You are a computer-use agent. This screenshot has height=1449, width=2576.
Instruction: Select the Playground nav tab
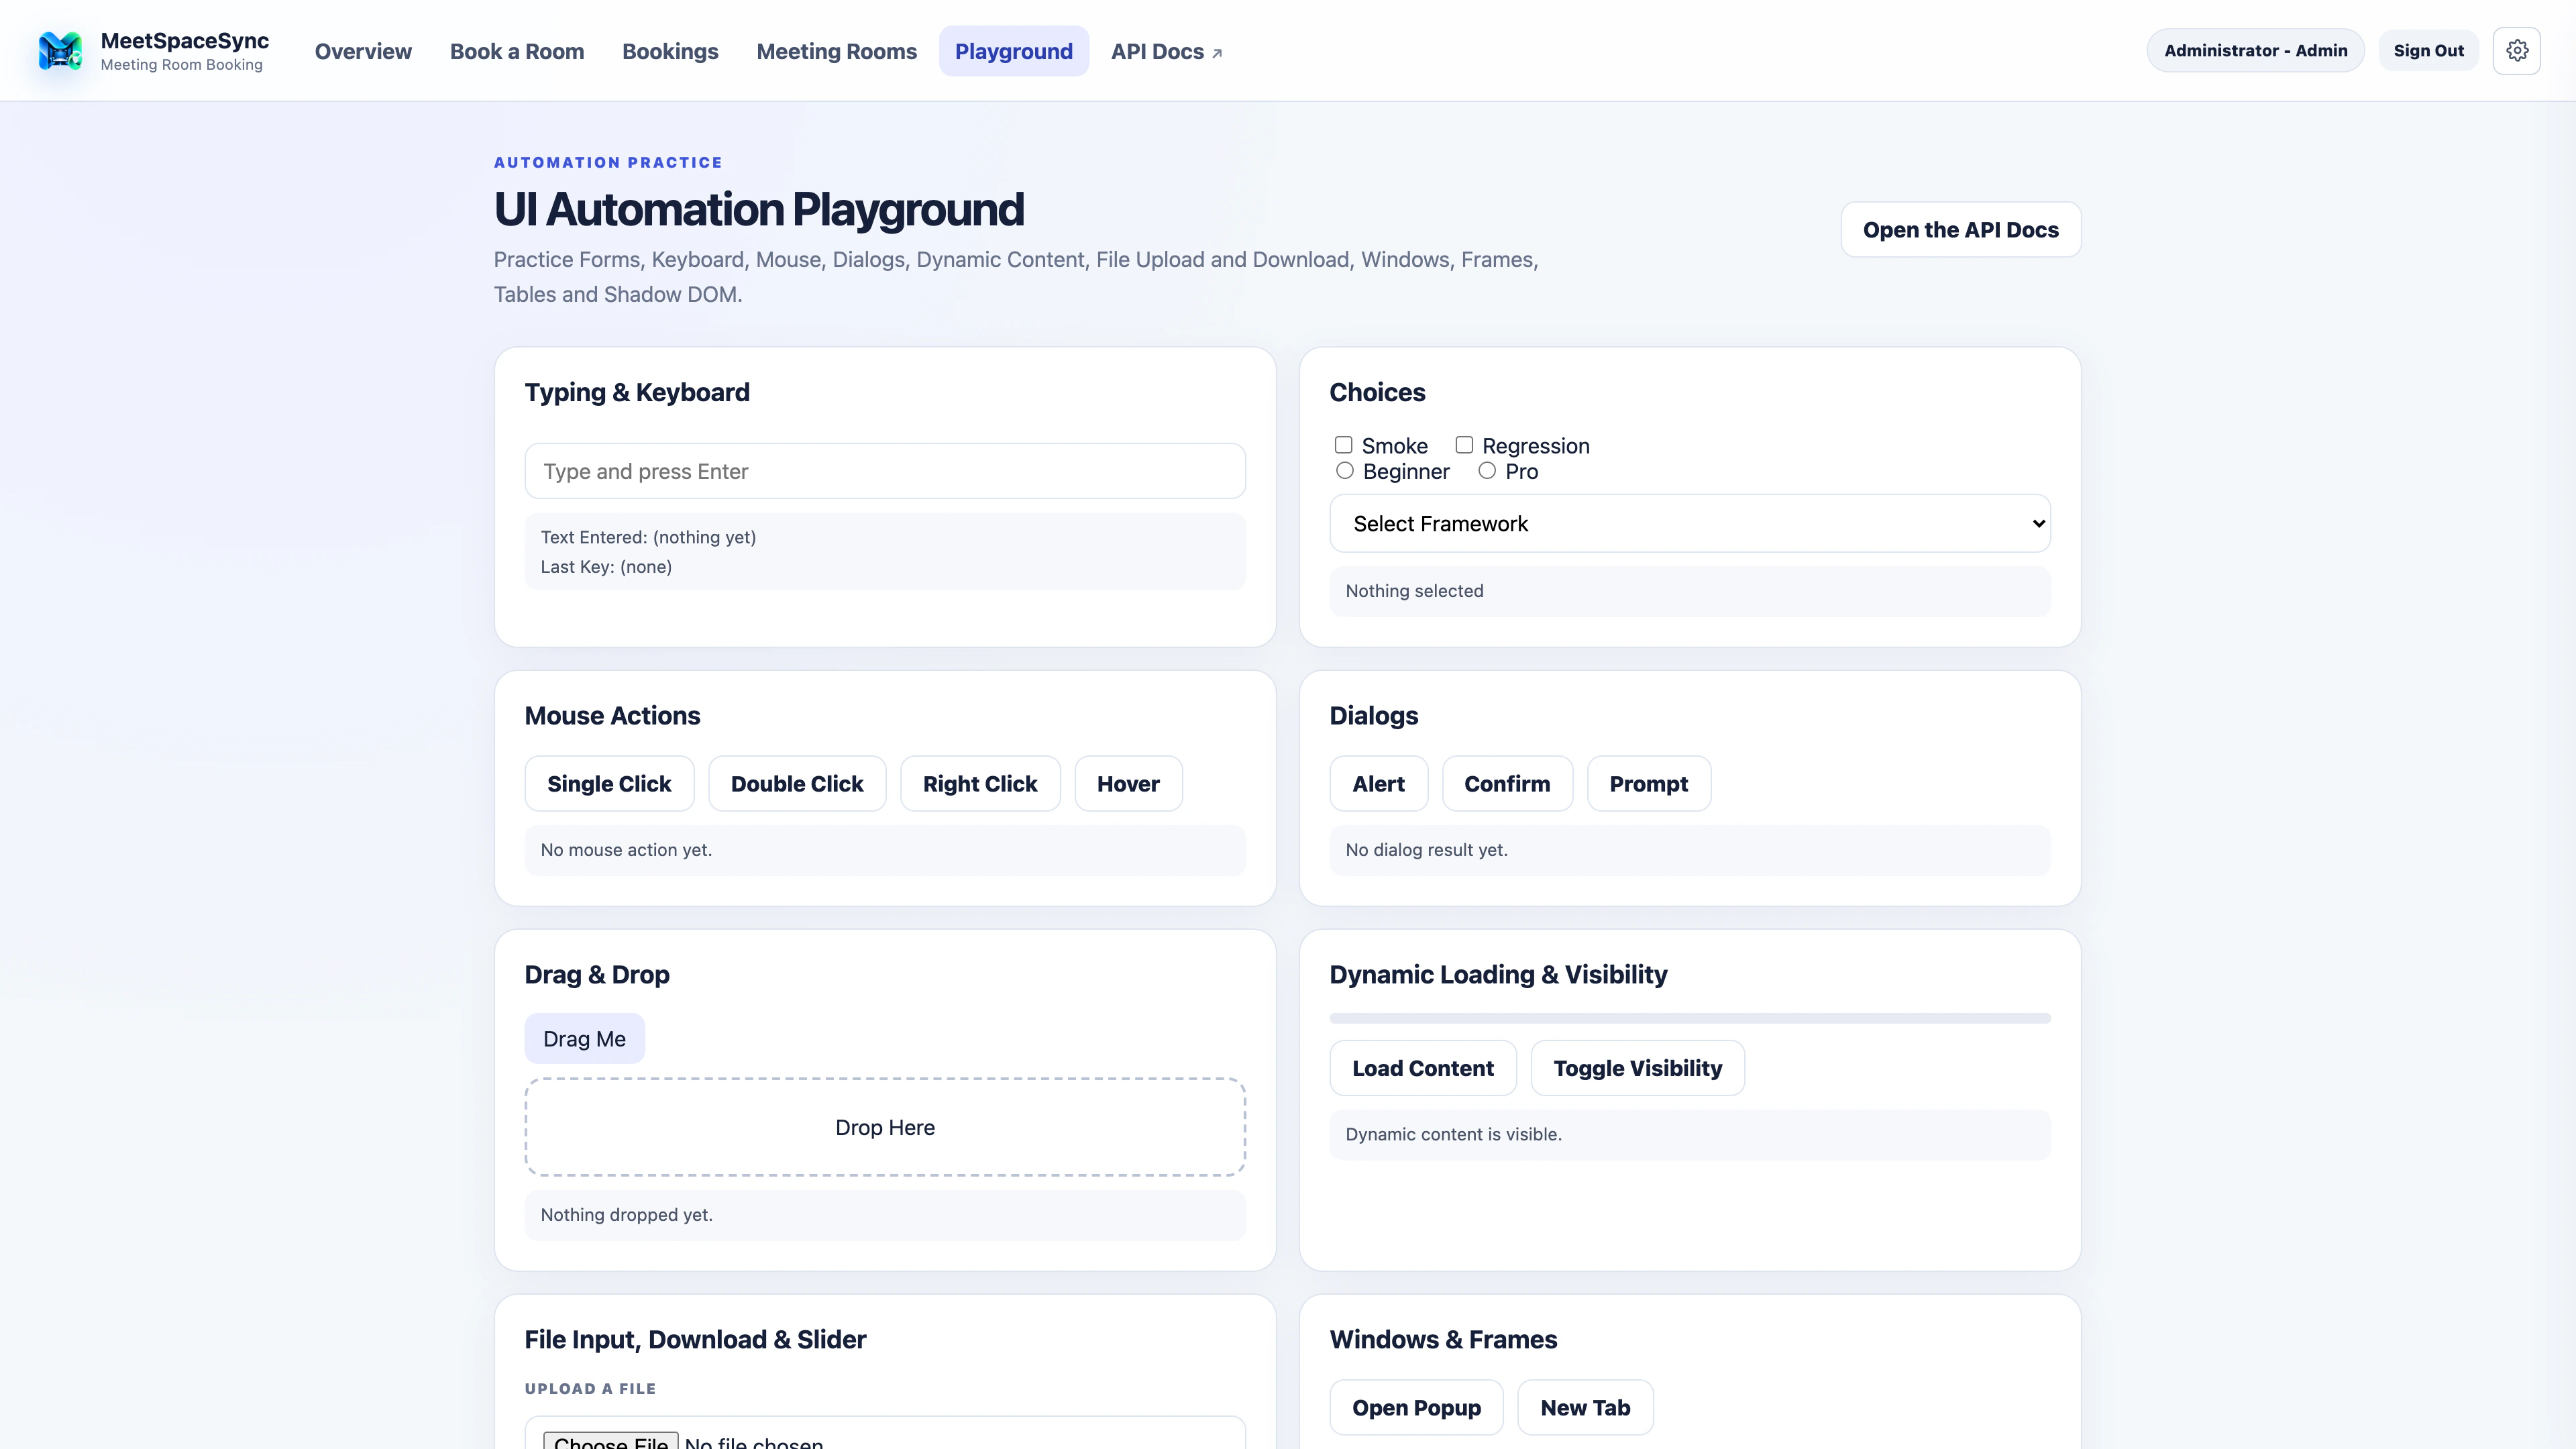coord(1013,51)
